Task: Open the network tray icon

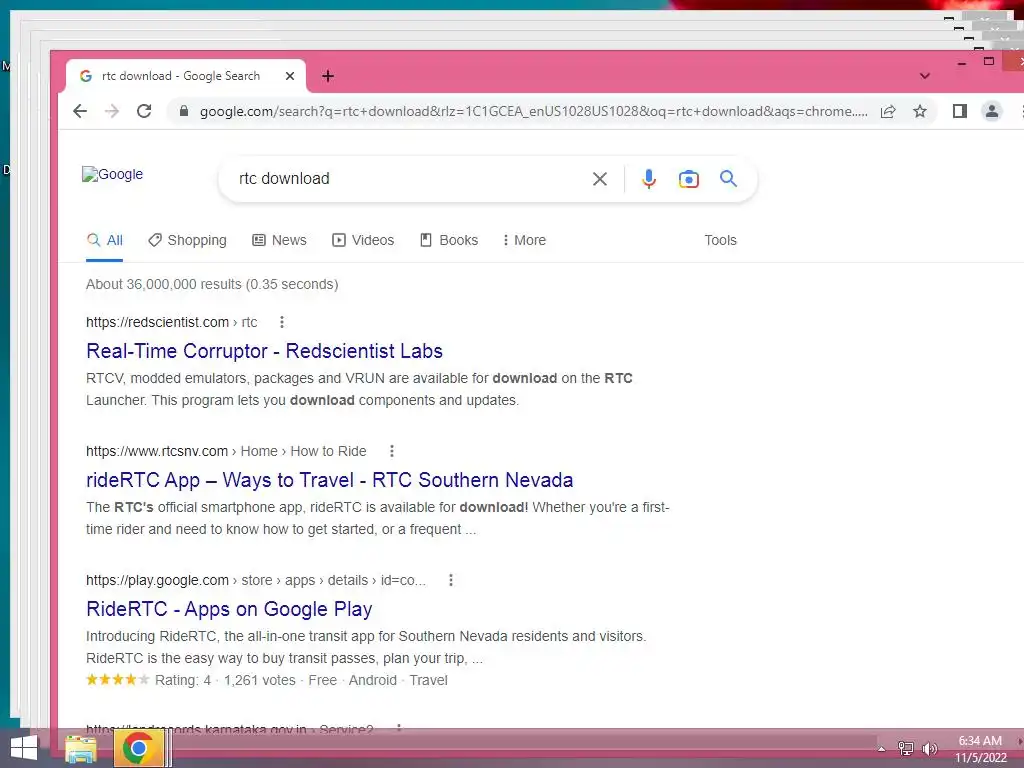Action: [905, 748]
